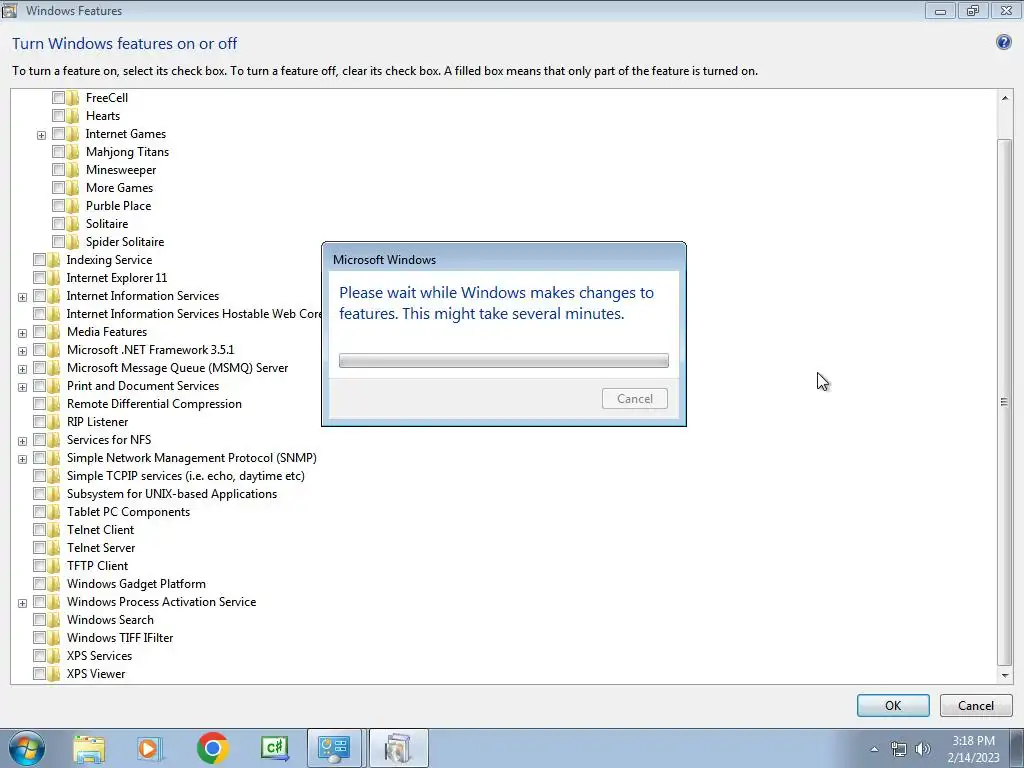
Task: Select the Windows TIFF IFilter row
Action: pyautogui.click(x=120, y=637)
